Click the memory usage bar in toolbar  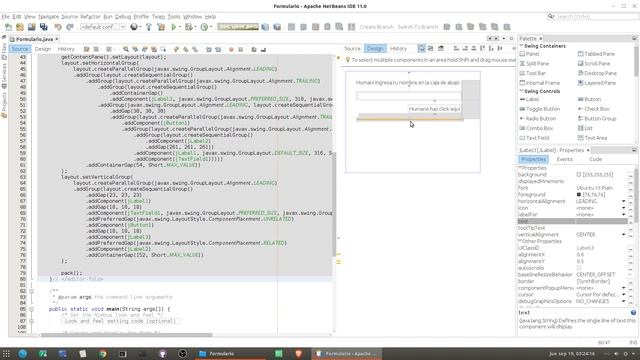[x=238, y=27]
